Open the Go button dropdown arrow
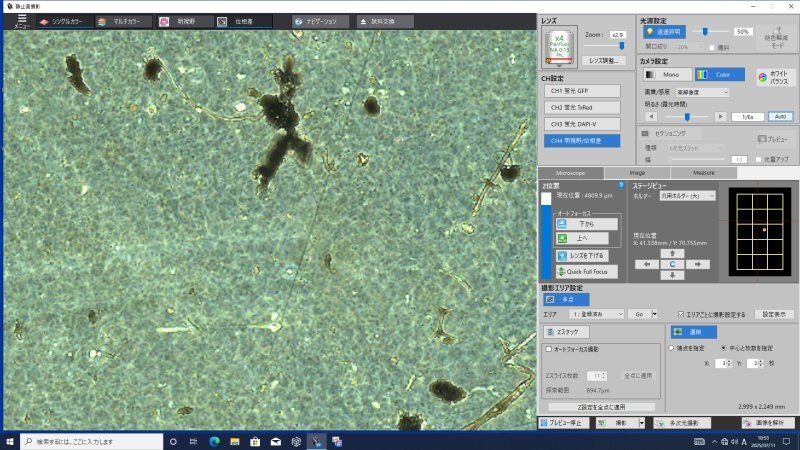Screen dimensions: 800x450 pos(655,314)
